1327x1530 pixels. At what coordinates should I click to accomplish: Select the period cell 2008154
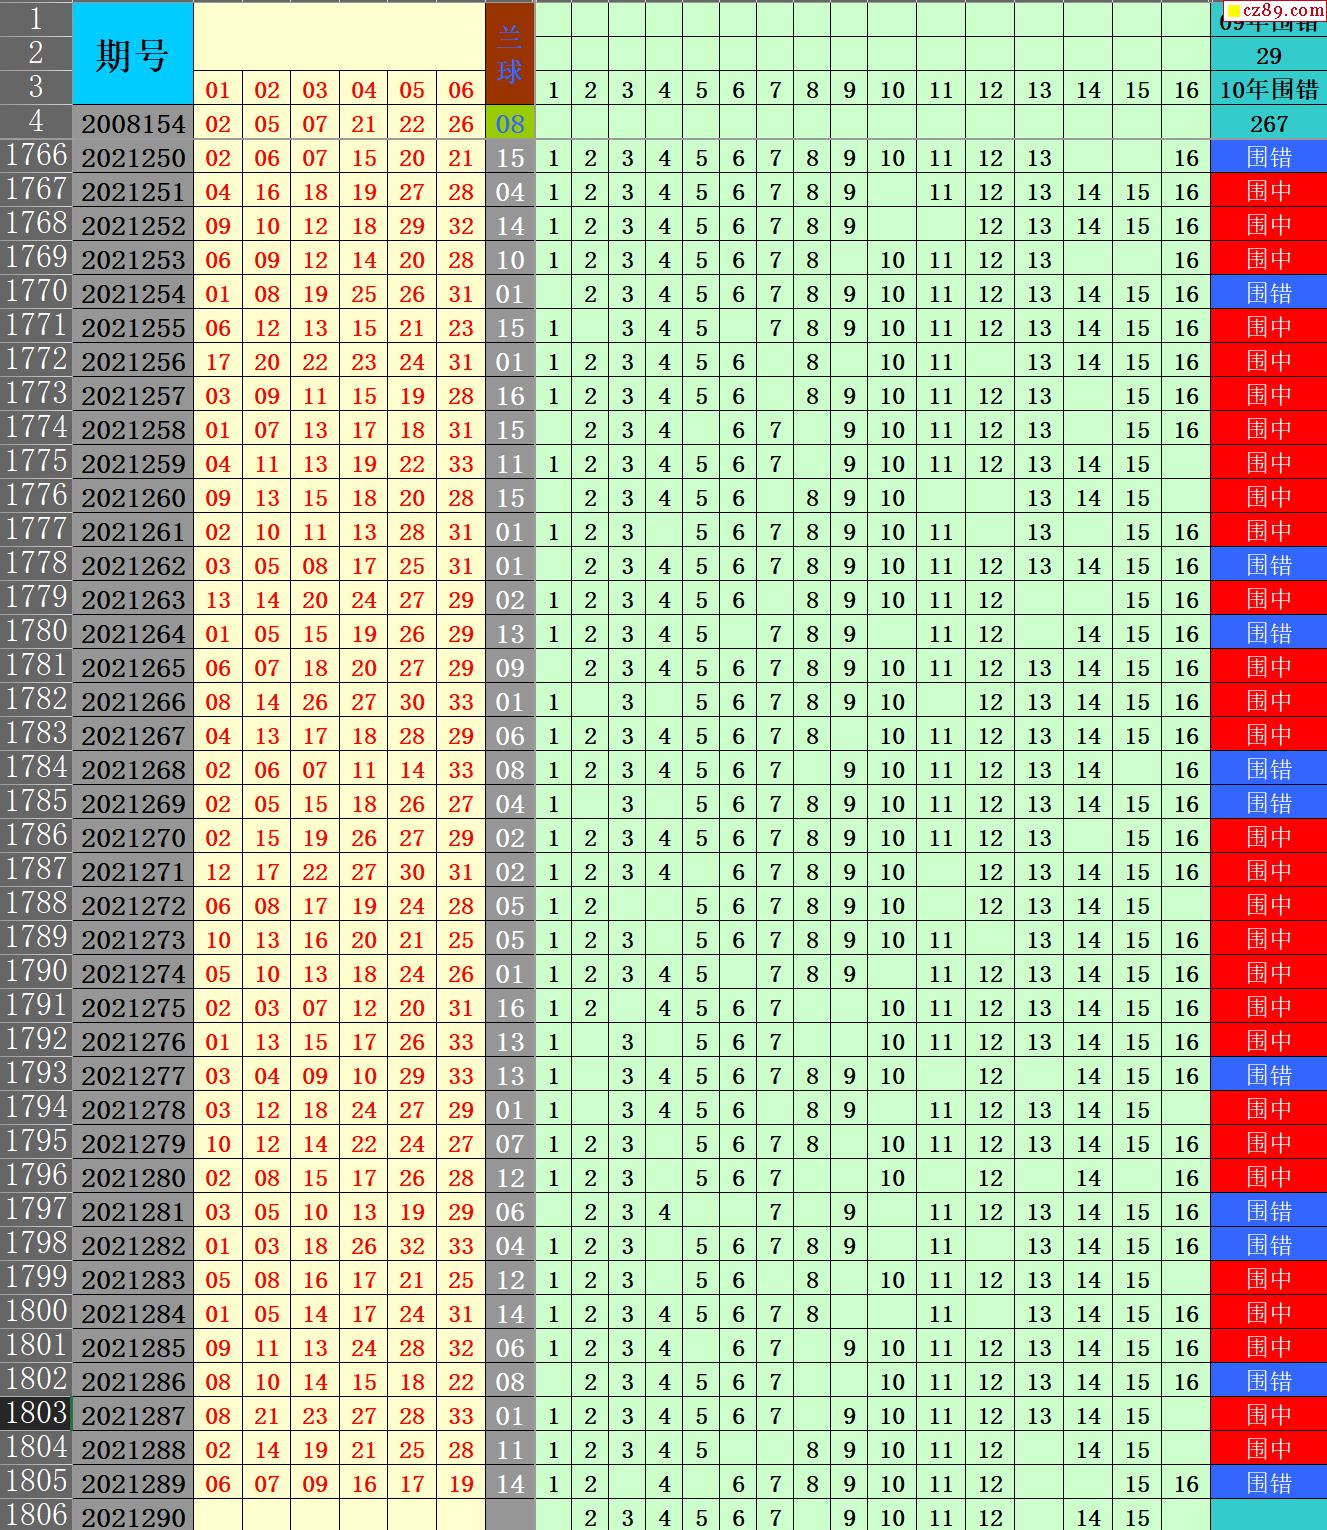(x=133, y=123)
